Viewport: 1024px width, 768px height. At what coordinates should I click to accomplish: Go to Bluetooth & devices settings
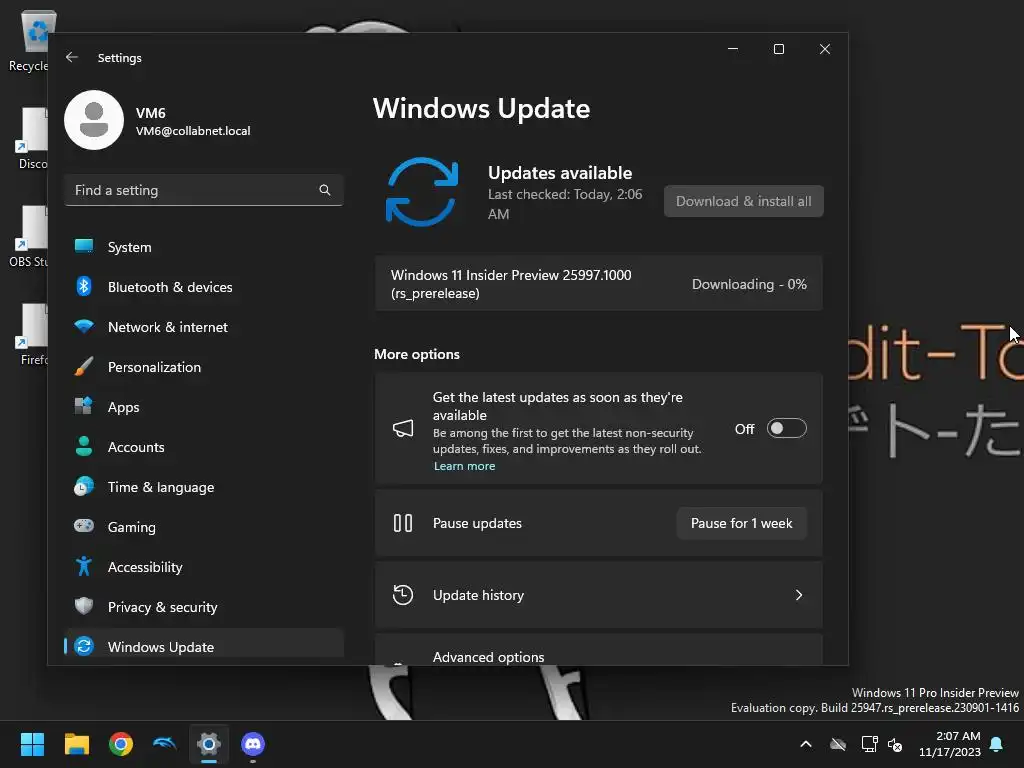pos(204,287)
